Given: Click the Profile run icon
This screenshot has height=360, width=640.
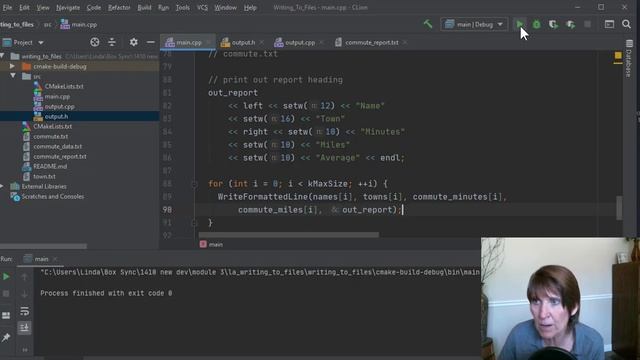Looking at the screenshot, I should pos(570,24).
